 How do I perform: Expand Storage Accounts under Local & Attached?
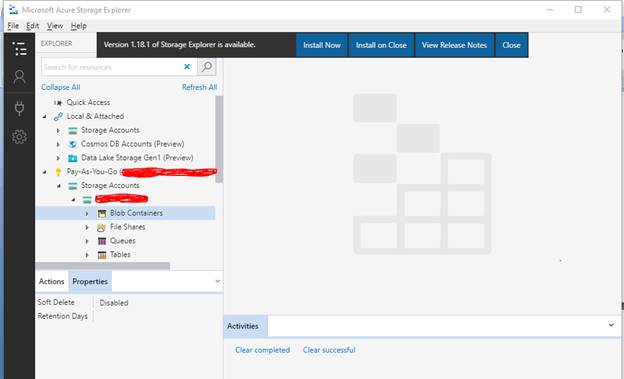(58, 131)
